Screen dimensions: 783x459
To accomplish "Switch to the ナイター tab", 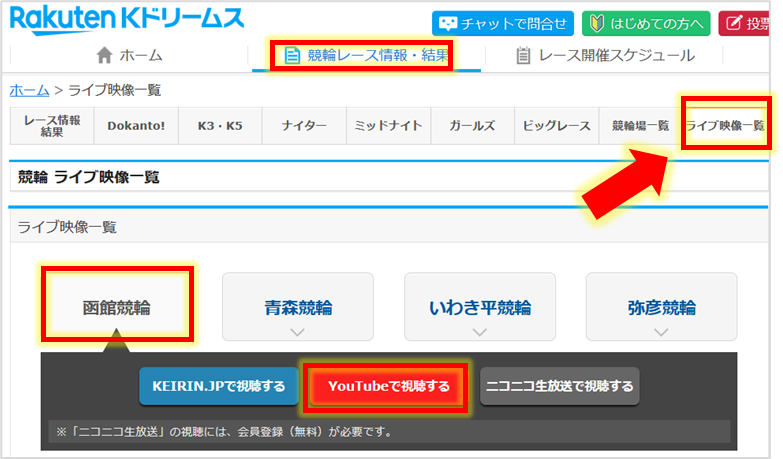I will (304, 126).
